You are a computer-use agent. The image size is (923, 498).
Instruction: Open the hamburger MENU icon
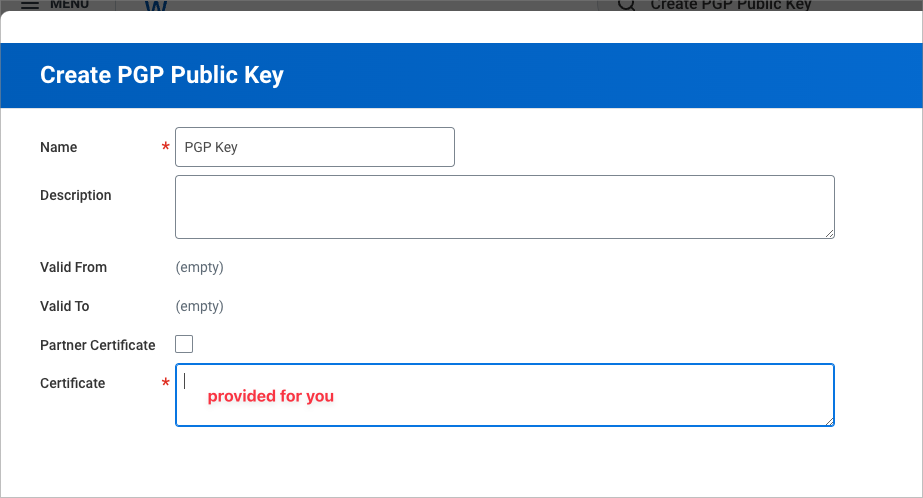(x=30, y=4)
